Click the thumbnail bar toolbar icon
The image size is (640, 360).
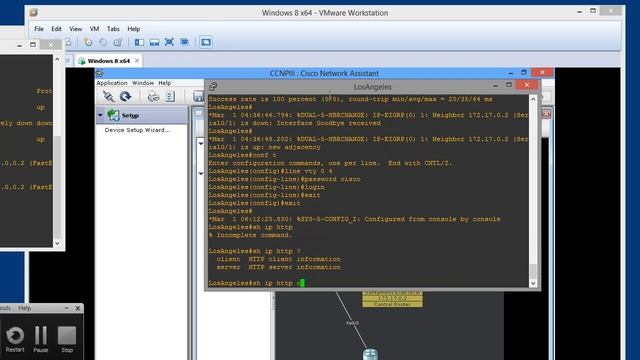coord(154,42)
